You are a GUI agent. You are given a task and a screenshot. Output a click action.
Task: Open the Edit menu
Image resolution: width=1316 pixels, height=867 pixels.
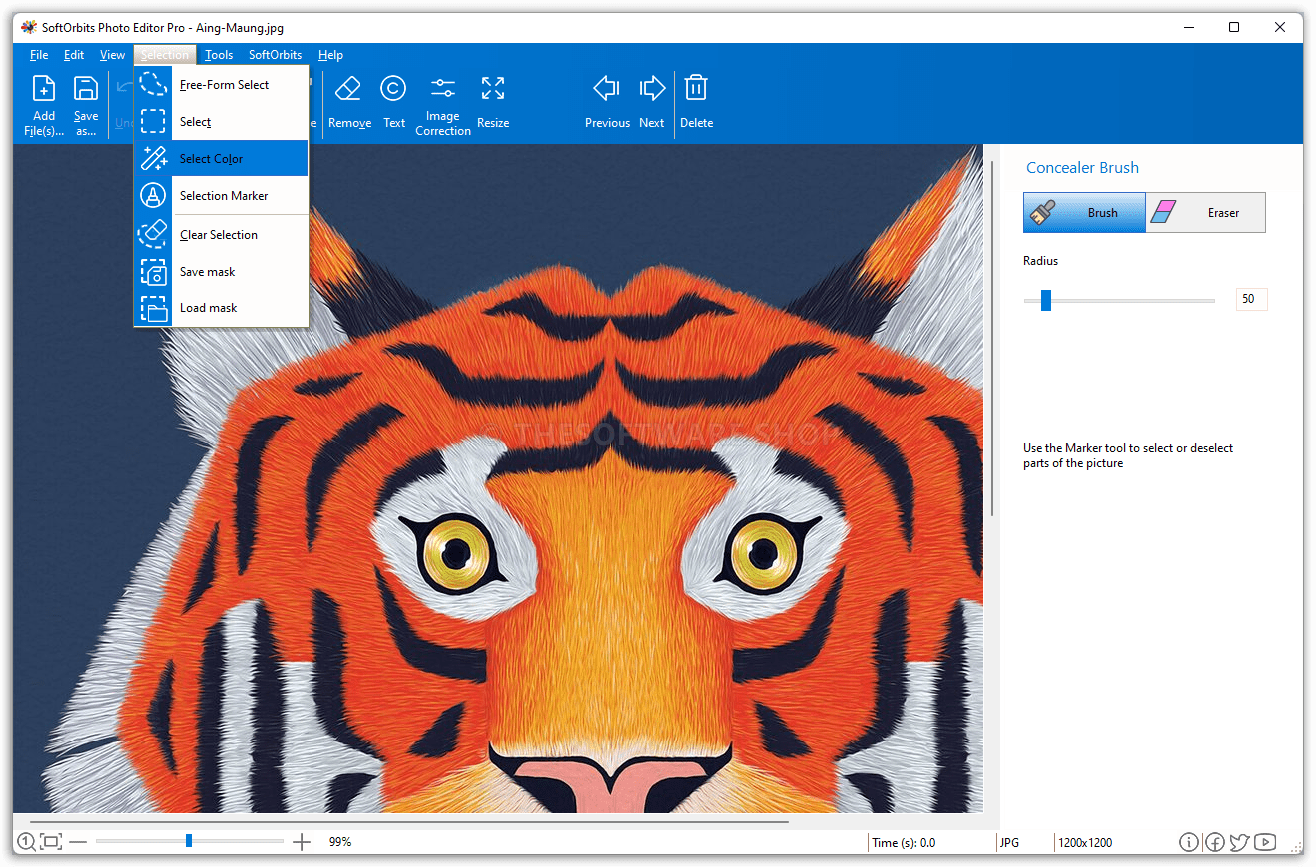click(74, 55)
